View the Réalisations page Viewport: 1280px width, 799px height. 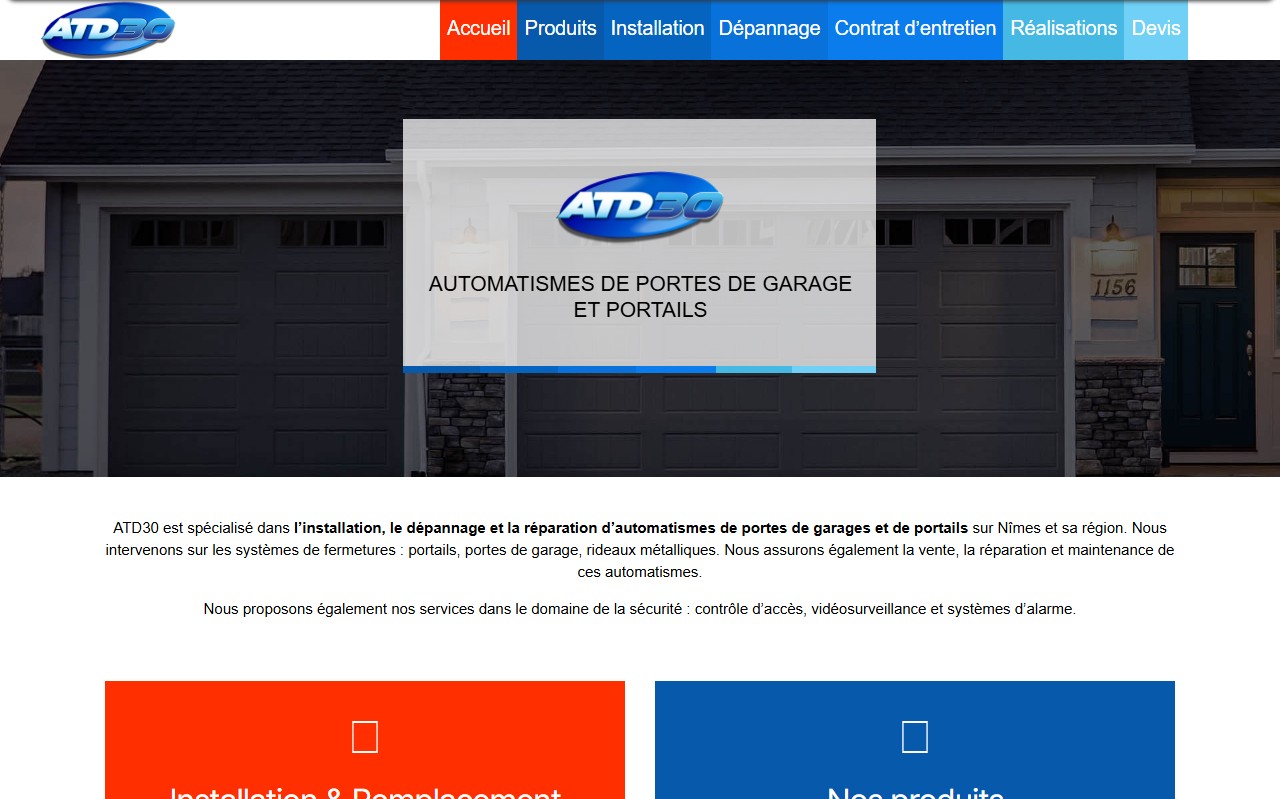tap(1063, 30)
